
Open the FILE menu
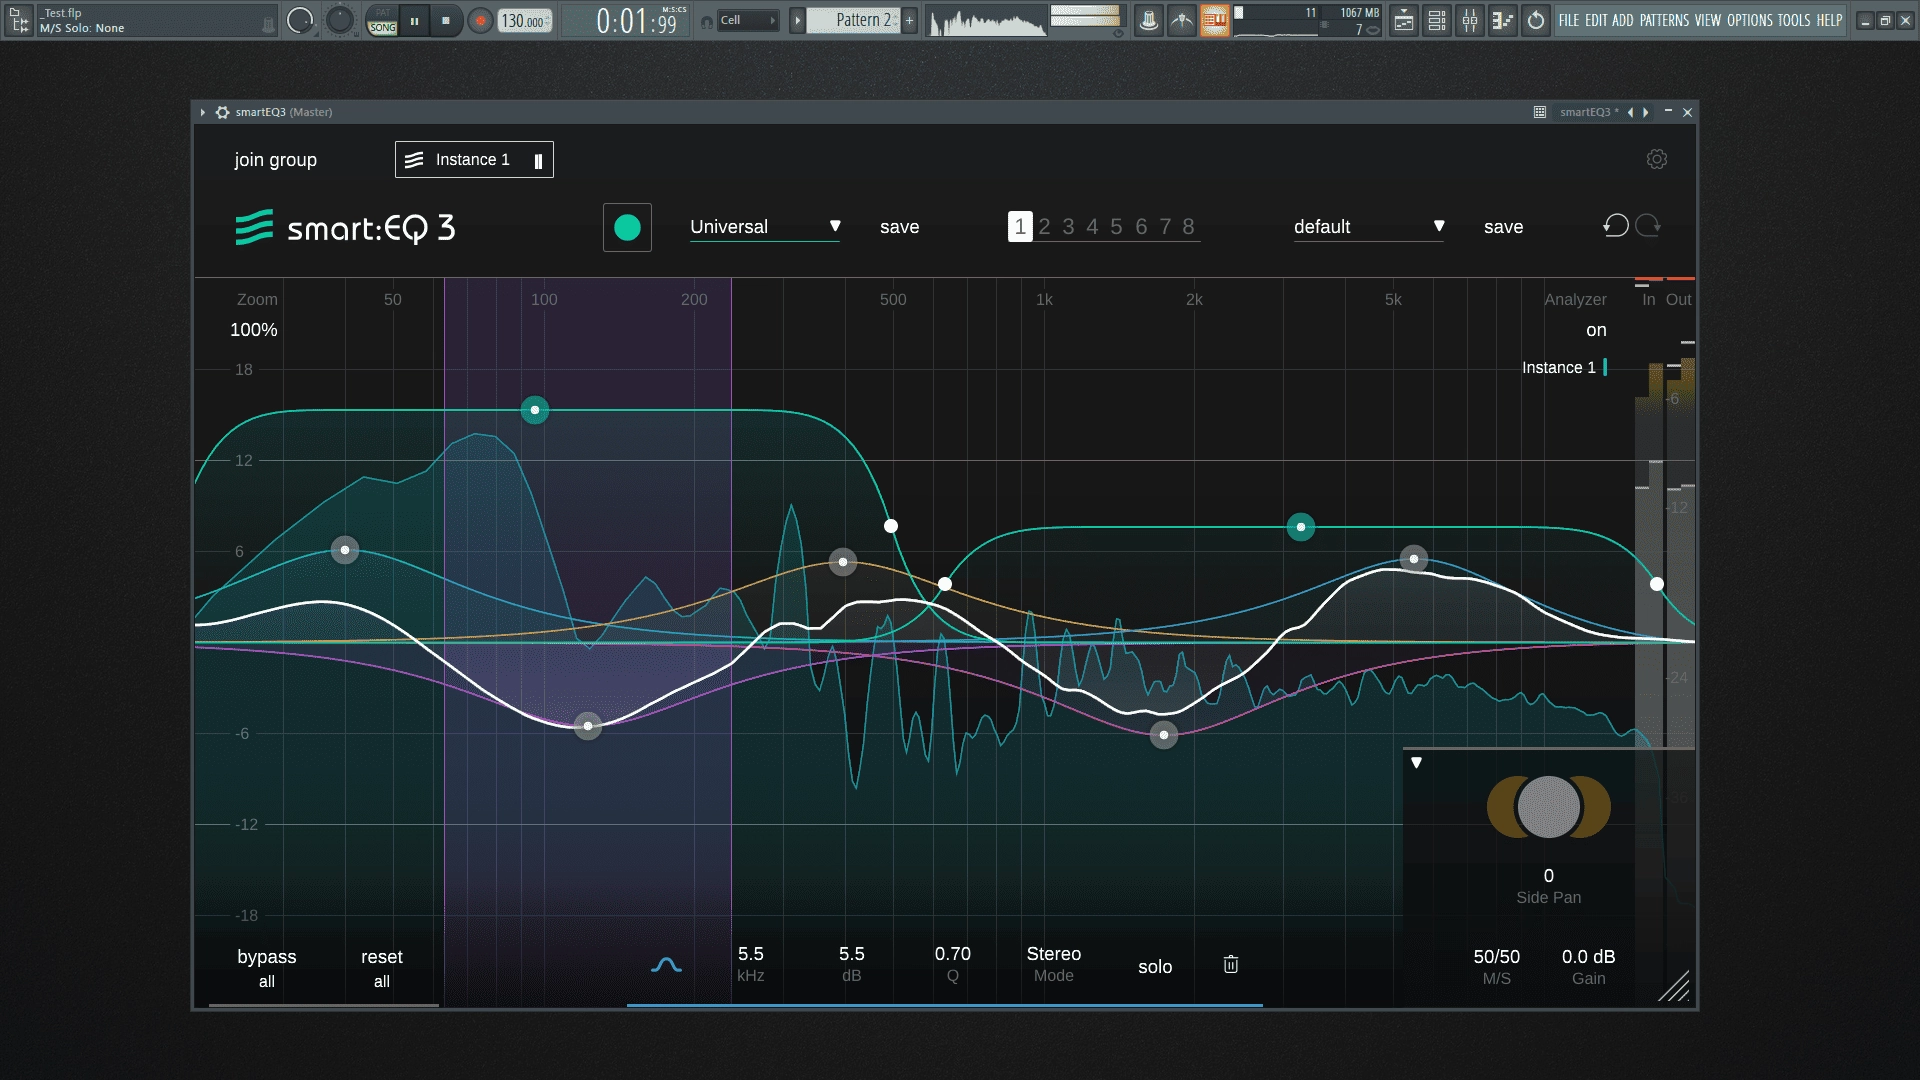(x=1569, y=20)
